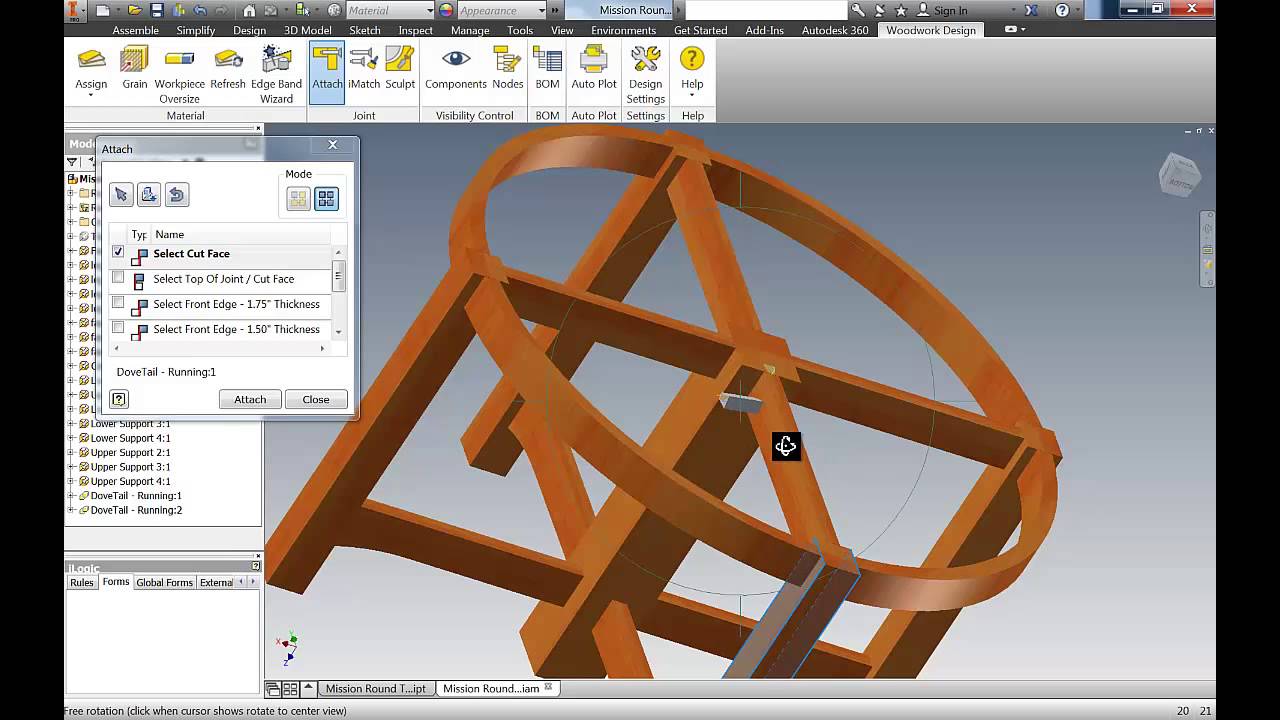
Task: Open Design Settings
Action: click(646, 74)
